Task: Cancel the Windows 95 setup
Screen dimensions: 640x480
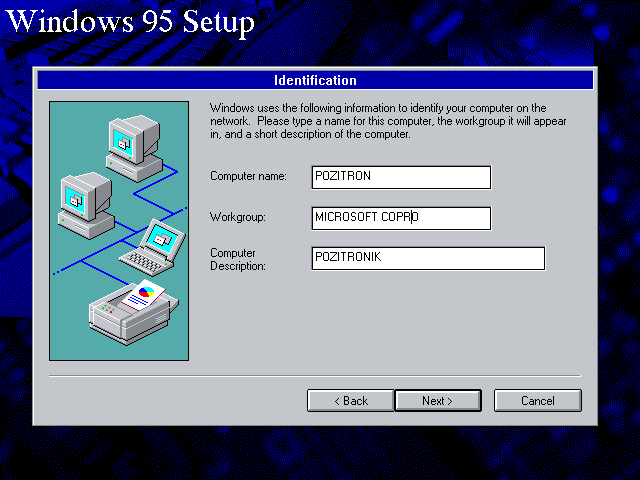Action: click(x=538, y=400)
